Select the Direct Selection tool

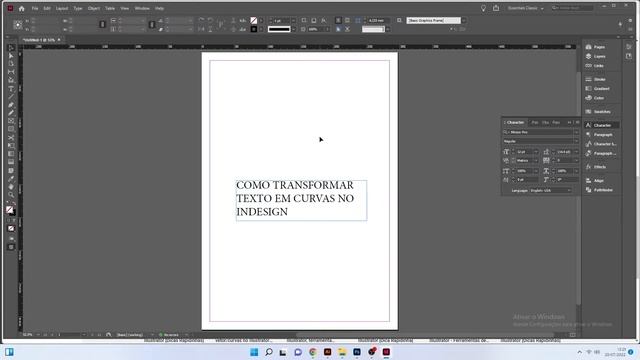(11, 56)
